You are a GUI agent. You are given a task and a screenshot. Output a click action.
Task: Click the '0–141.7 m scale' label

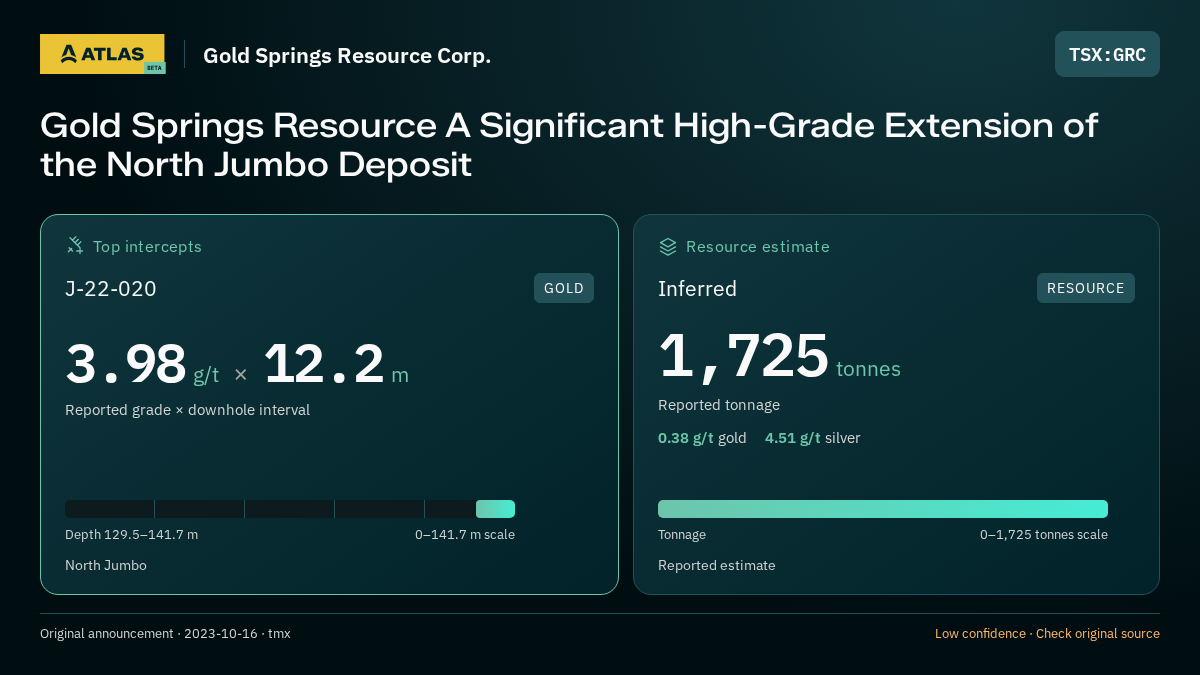pos(465,534)
